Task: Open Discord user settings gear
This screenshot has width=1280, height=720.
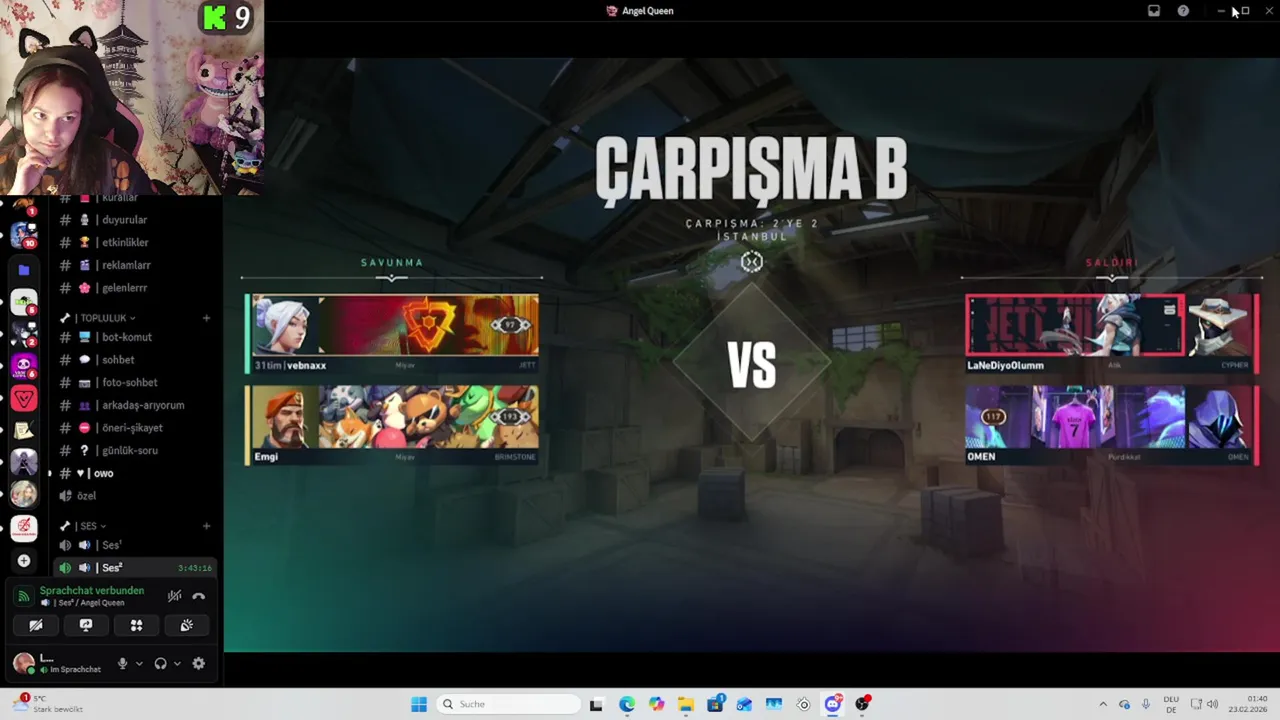Action: 198,663
